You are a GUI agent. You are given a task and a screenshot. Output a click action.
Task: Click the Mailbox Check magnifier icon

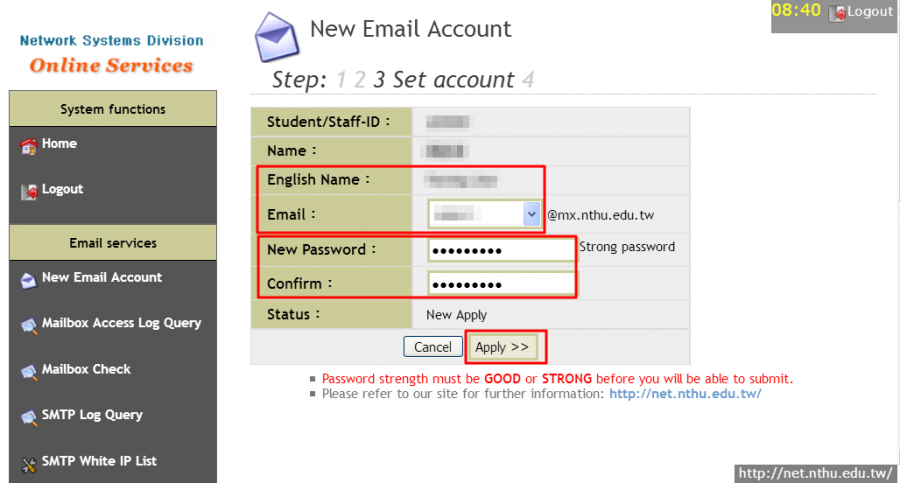coord(28,371)
